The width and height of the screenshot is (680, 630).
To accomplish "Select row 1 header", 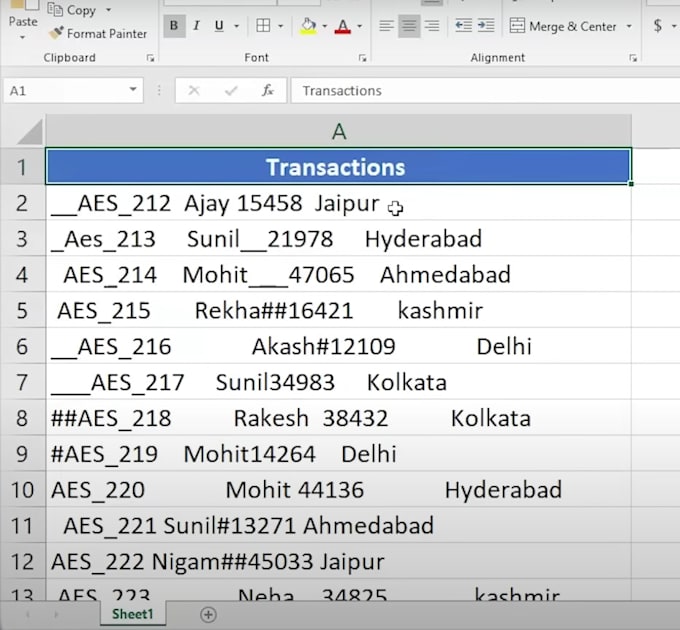I will pyautogui.click(x=22, y=167).
